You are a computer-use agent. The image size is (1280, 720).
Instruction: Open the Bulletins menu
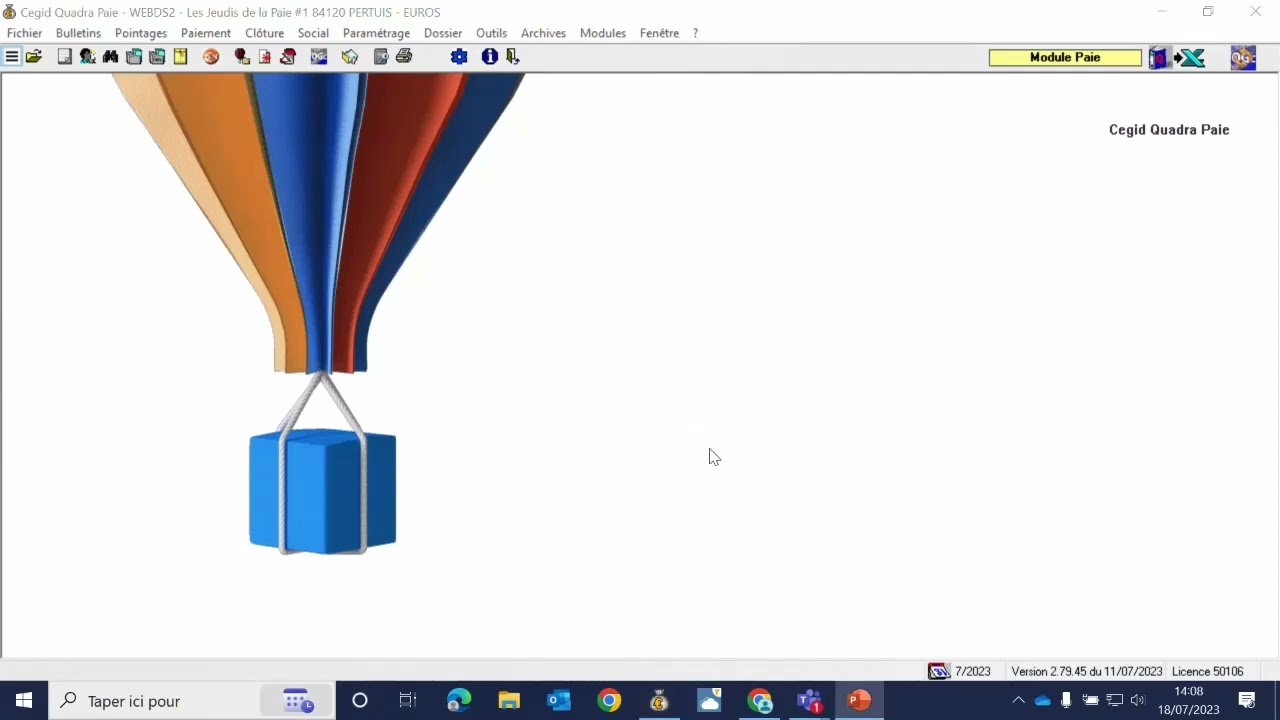click(x=78, y=33)
